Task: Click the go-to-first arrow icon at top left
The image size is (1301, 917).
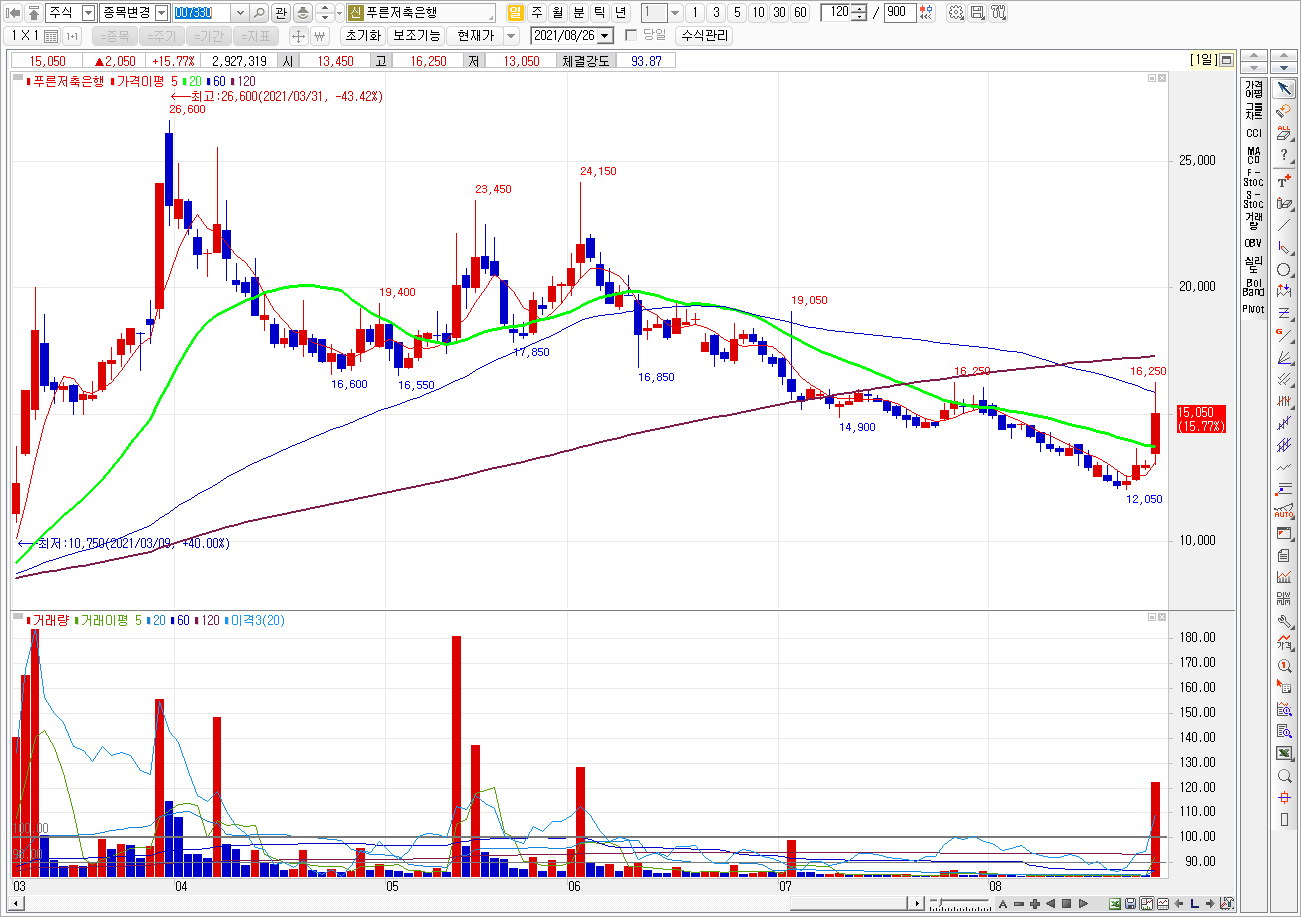Action: pos(14,13)
